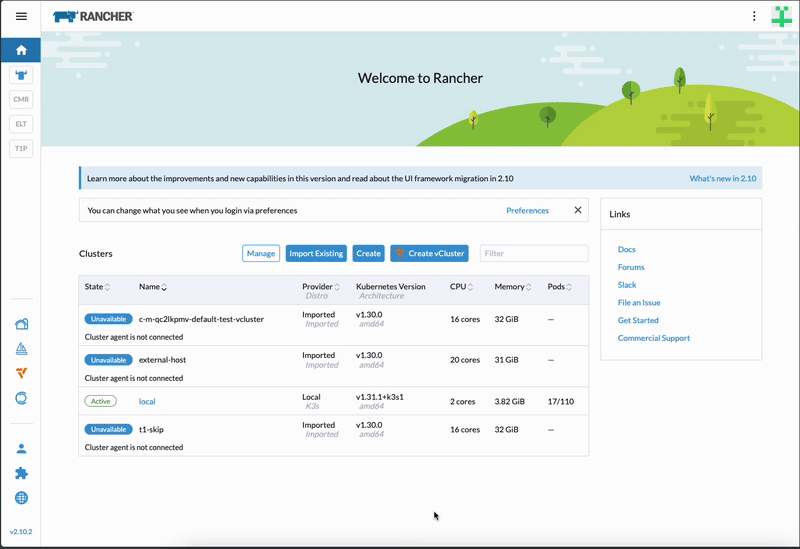
Task: Open Cluster Management from sidebar
Action: coord(21,324)
